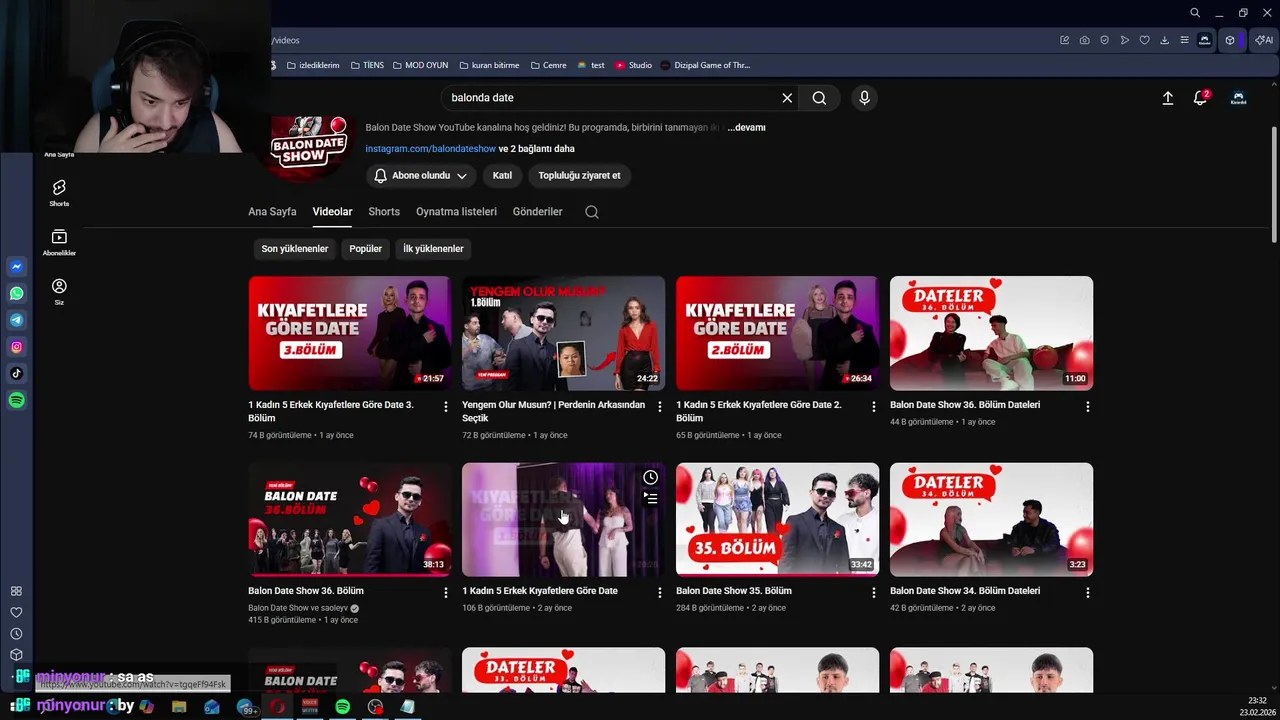1280x720 pixels.
Task: Open instagram.com/balondateshow link
Action: (430, 148)
